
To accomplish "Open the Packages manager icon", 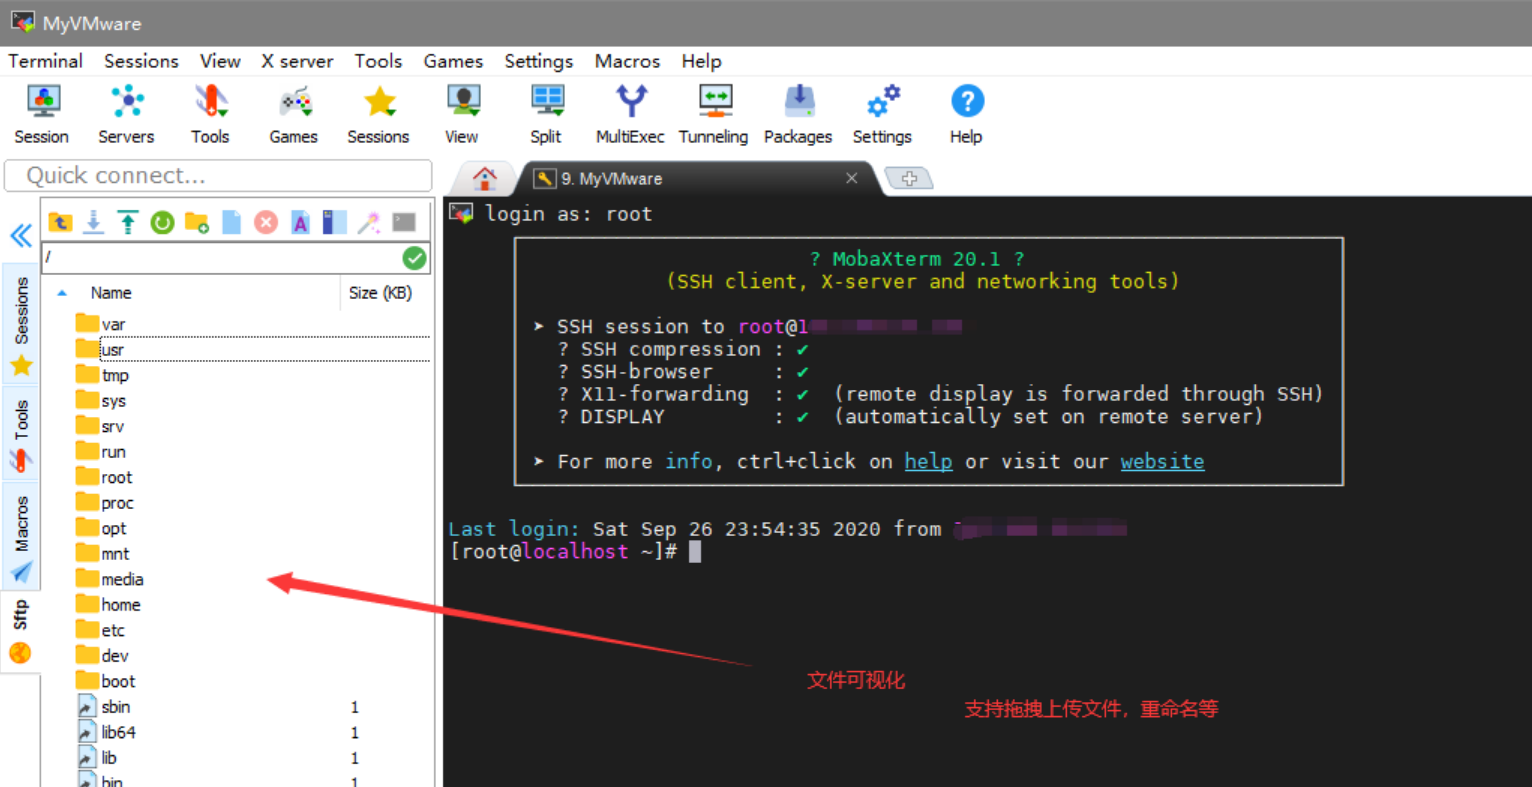I will coord(797,114).
